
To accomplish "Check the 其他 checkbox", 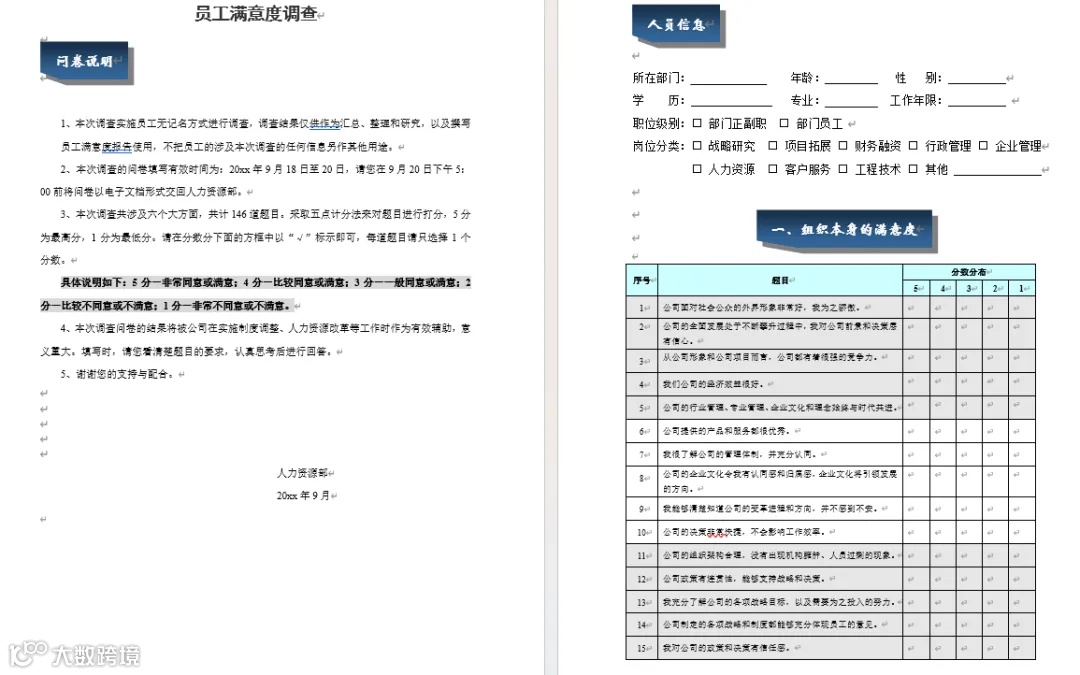I will pyautogui.click(x=913, y=169).
